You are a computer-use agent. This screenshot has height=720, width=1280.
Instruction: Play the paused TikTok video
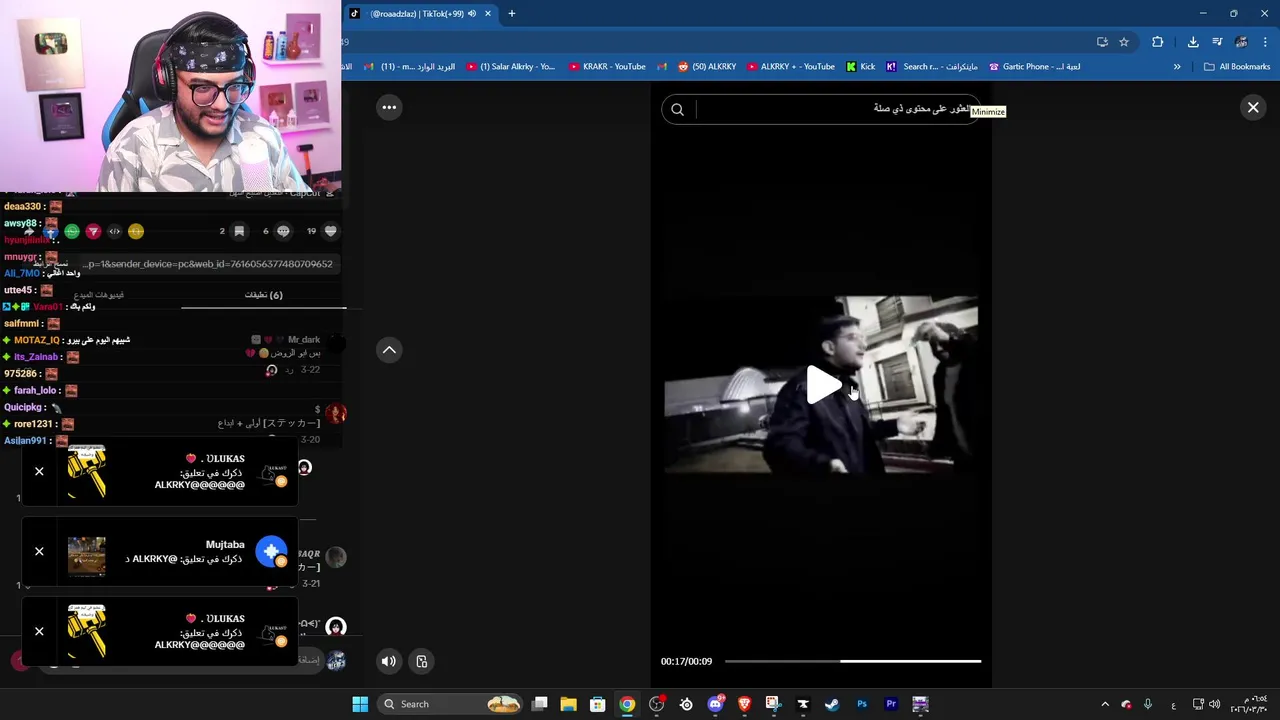pos(824,385)
